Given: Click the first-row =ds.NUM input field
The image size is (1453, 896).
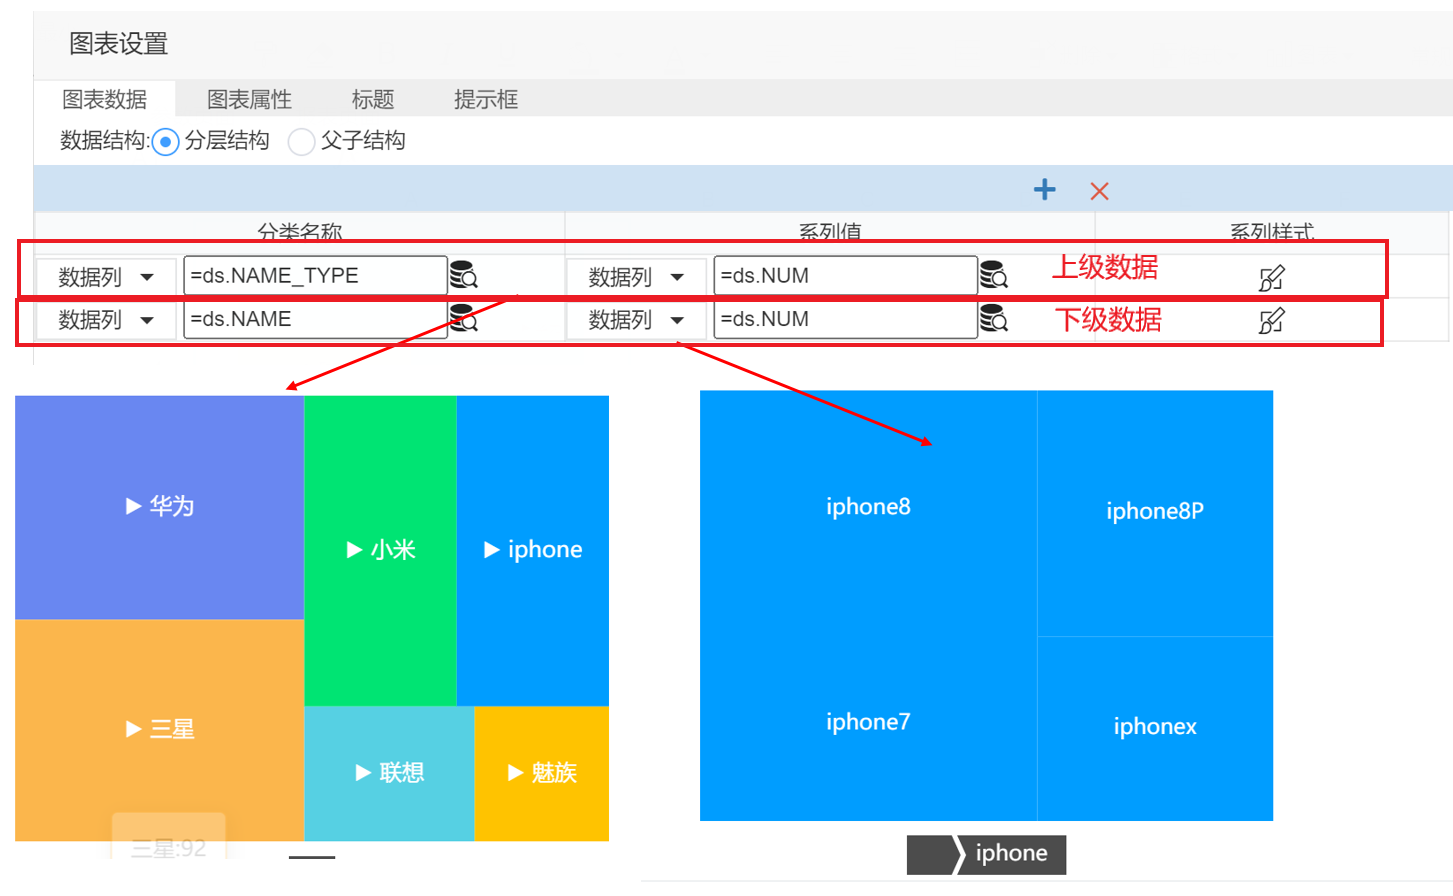Looking at the screenshot, I should point(845,275).
